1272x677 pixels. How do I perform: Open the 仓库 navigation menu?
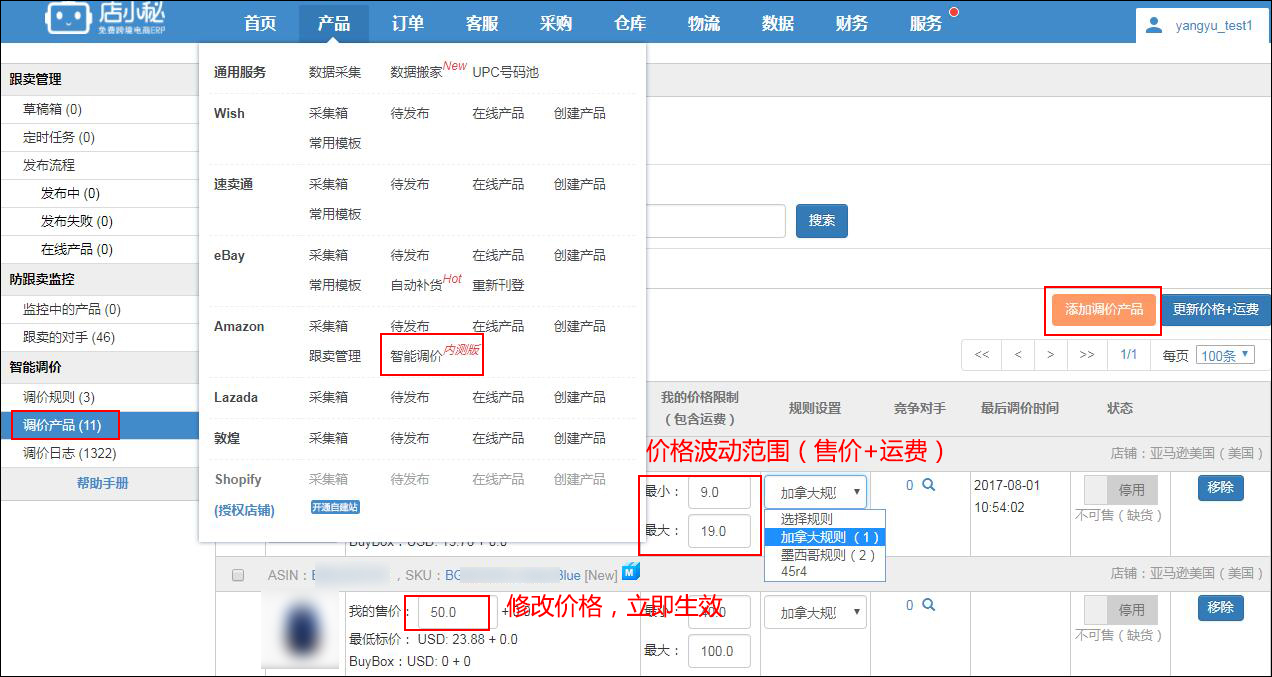click(630, 23)
